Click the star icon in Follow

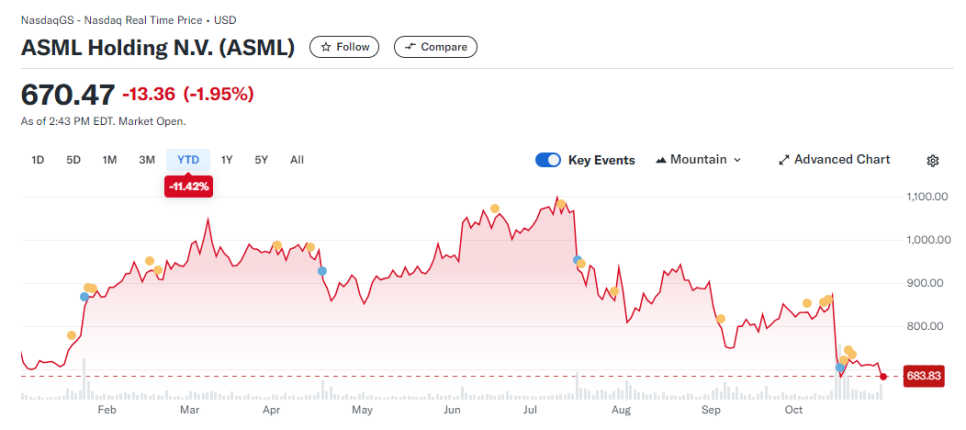[x=326, y=47]
